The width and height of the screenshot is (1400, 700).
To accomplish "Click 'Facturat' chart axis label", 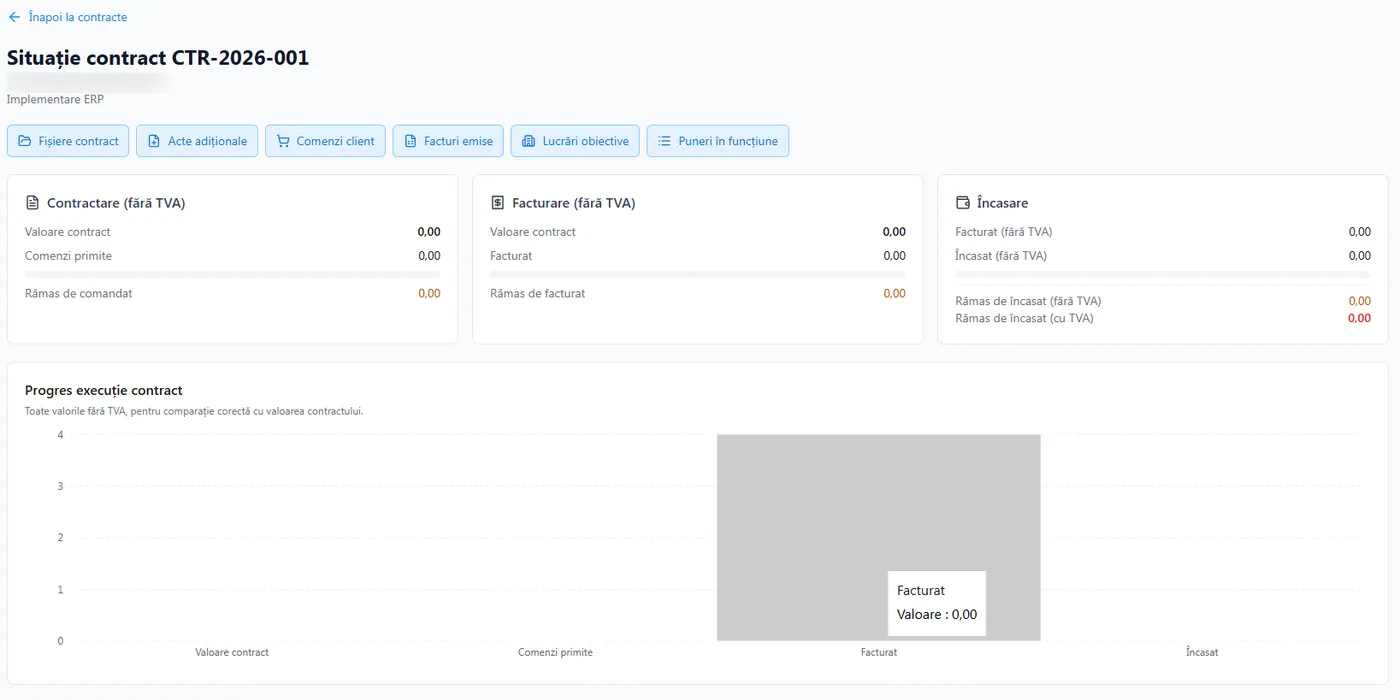I will (x=879, y=652).
